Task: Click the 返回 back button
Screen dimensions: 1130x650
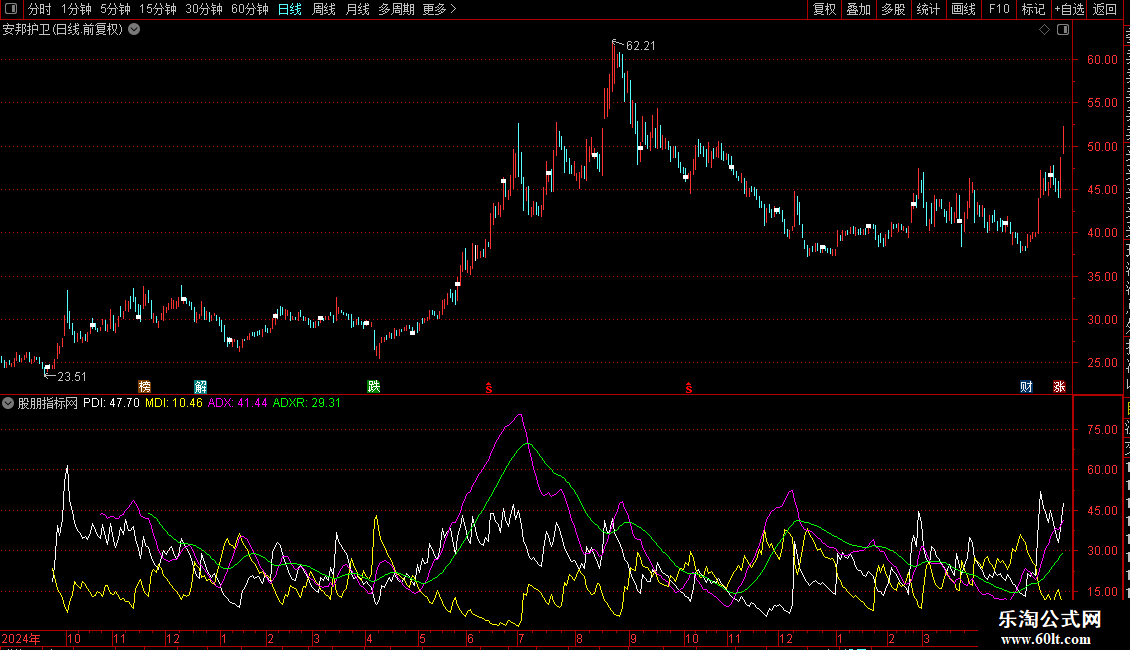Action: click(x=1104, y=9)
